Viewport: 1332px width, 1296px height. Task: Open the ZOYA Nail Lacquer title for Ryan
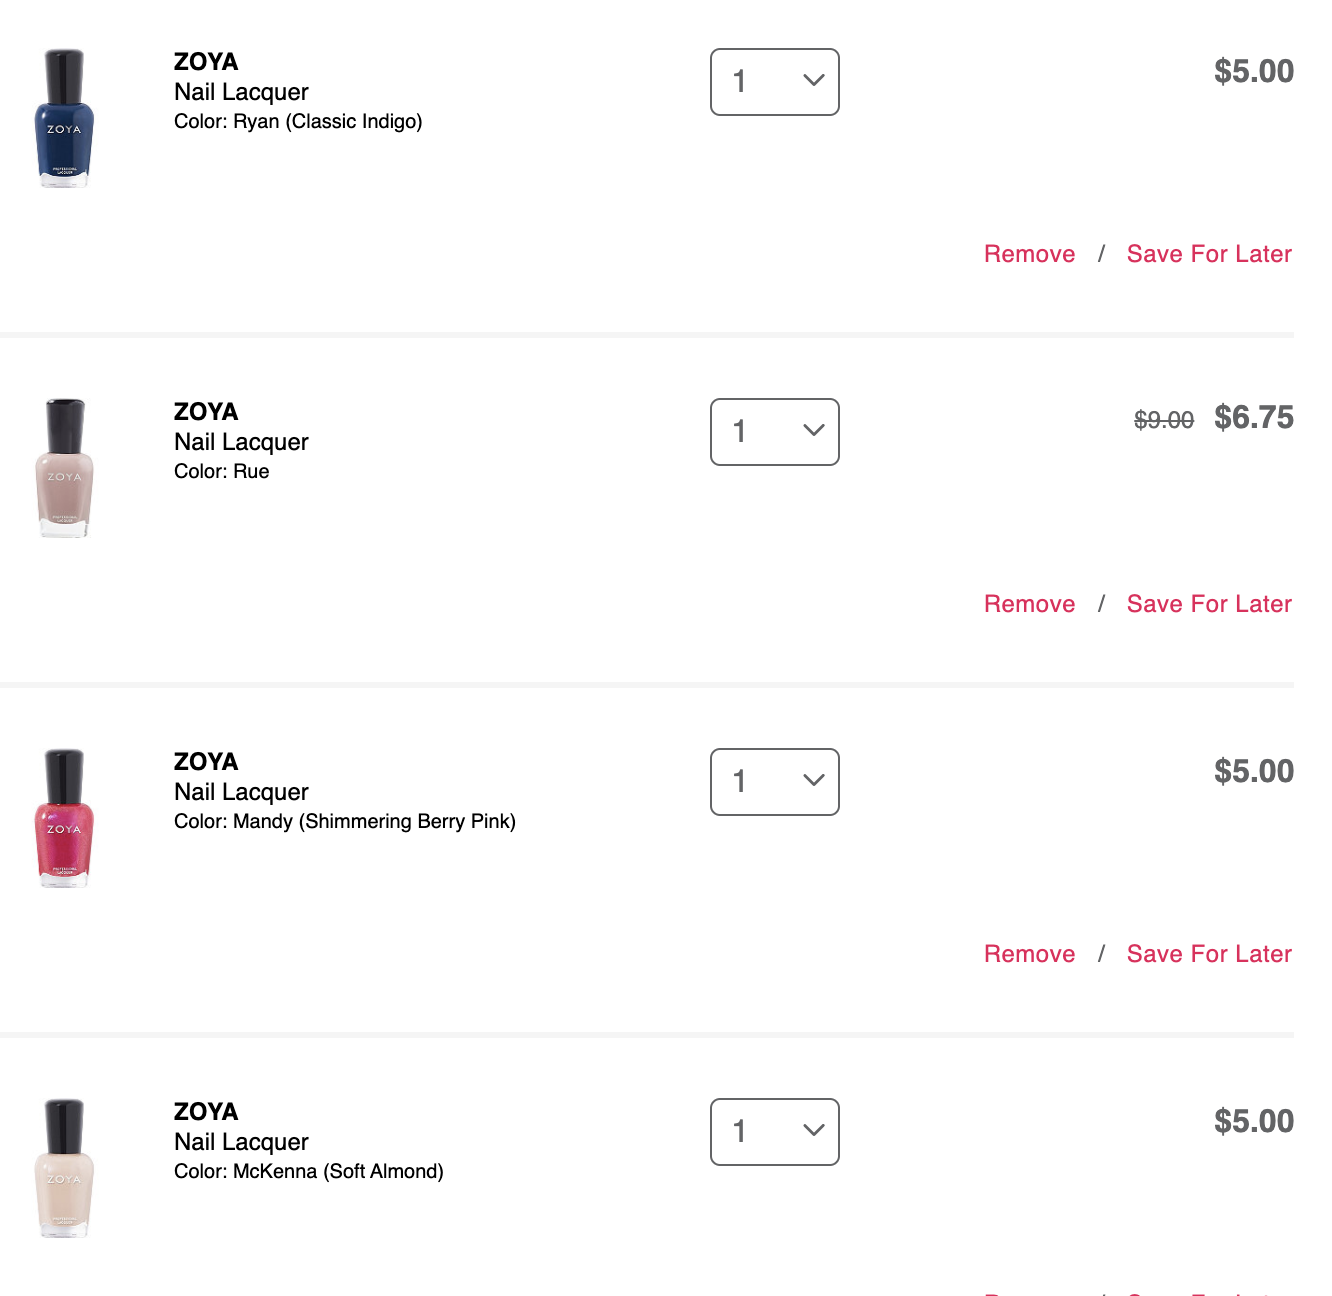click(241, 77)
